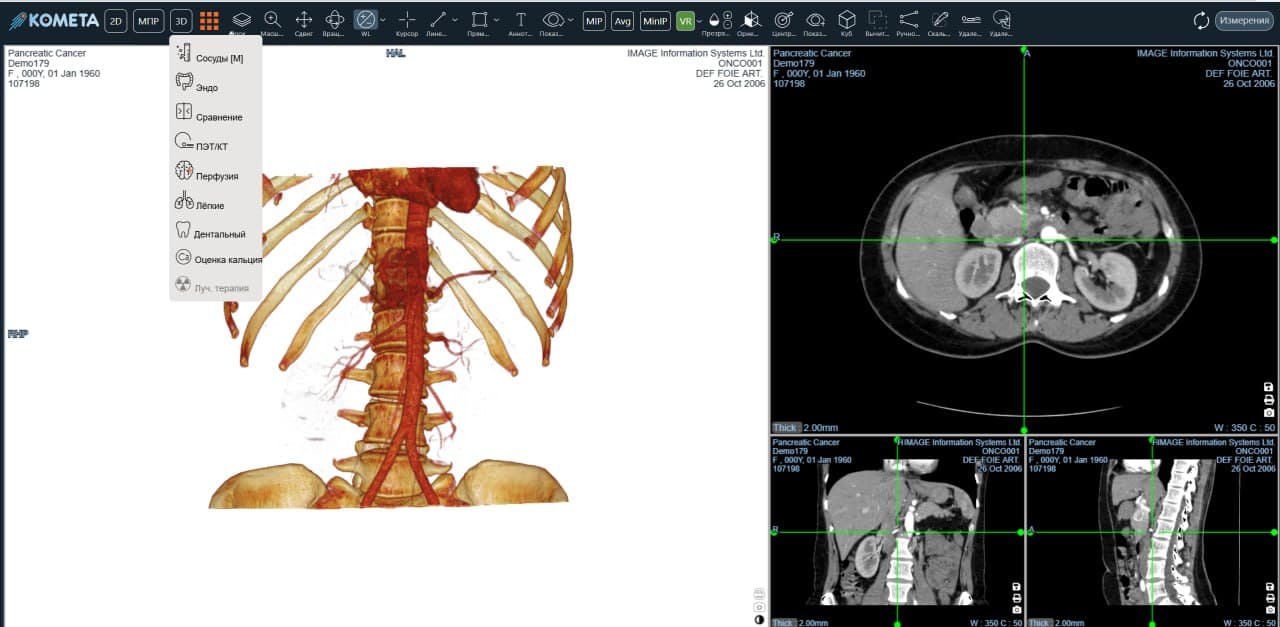
Task: Take a snapshot of the axial view
Action: pos(1268,412)
